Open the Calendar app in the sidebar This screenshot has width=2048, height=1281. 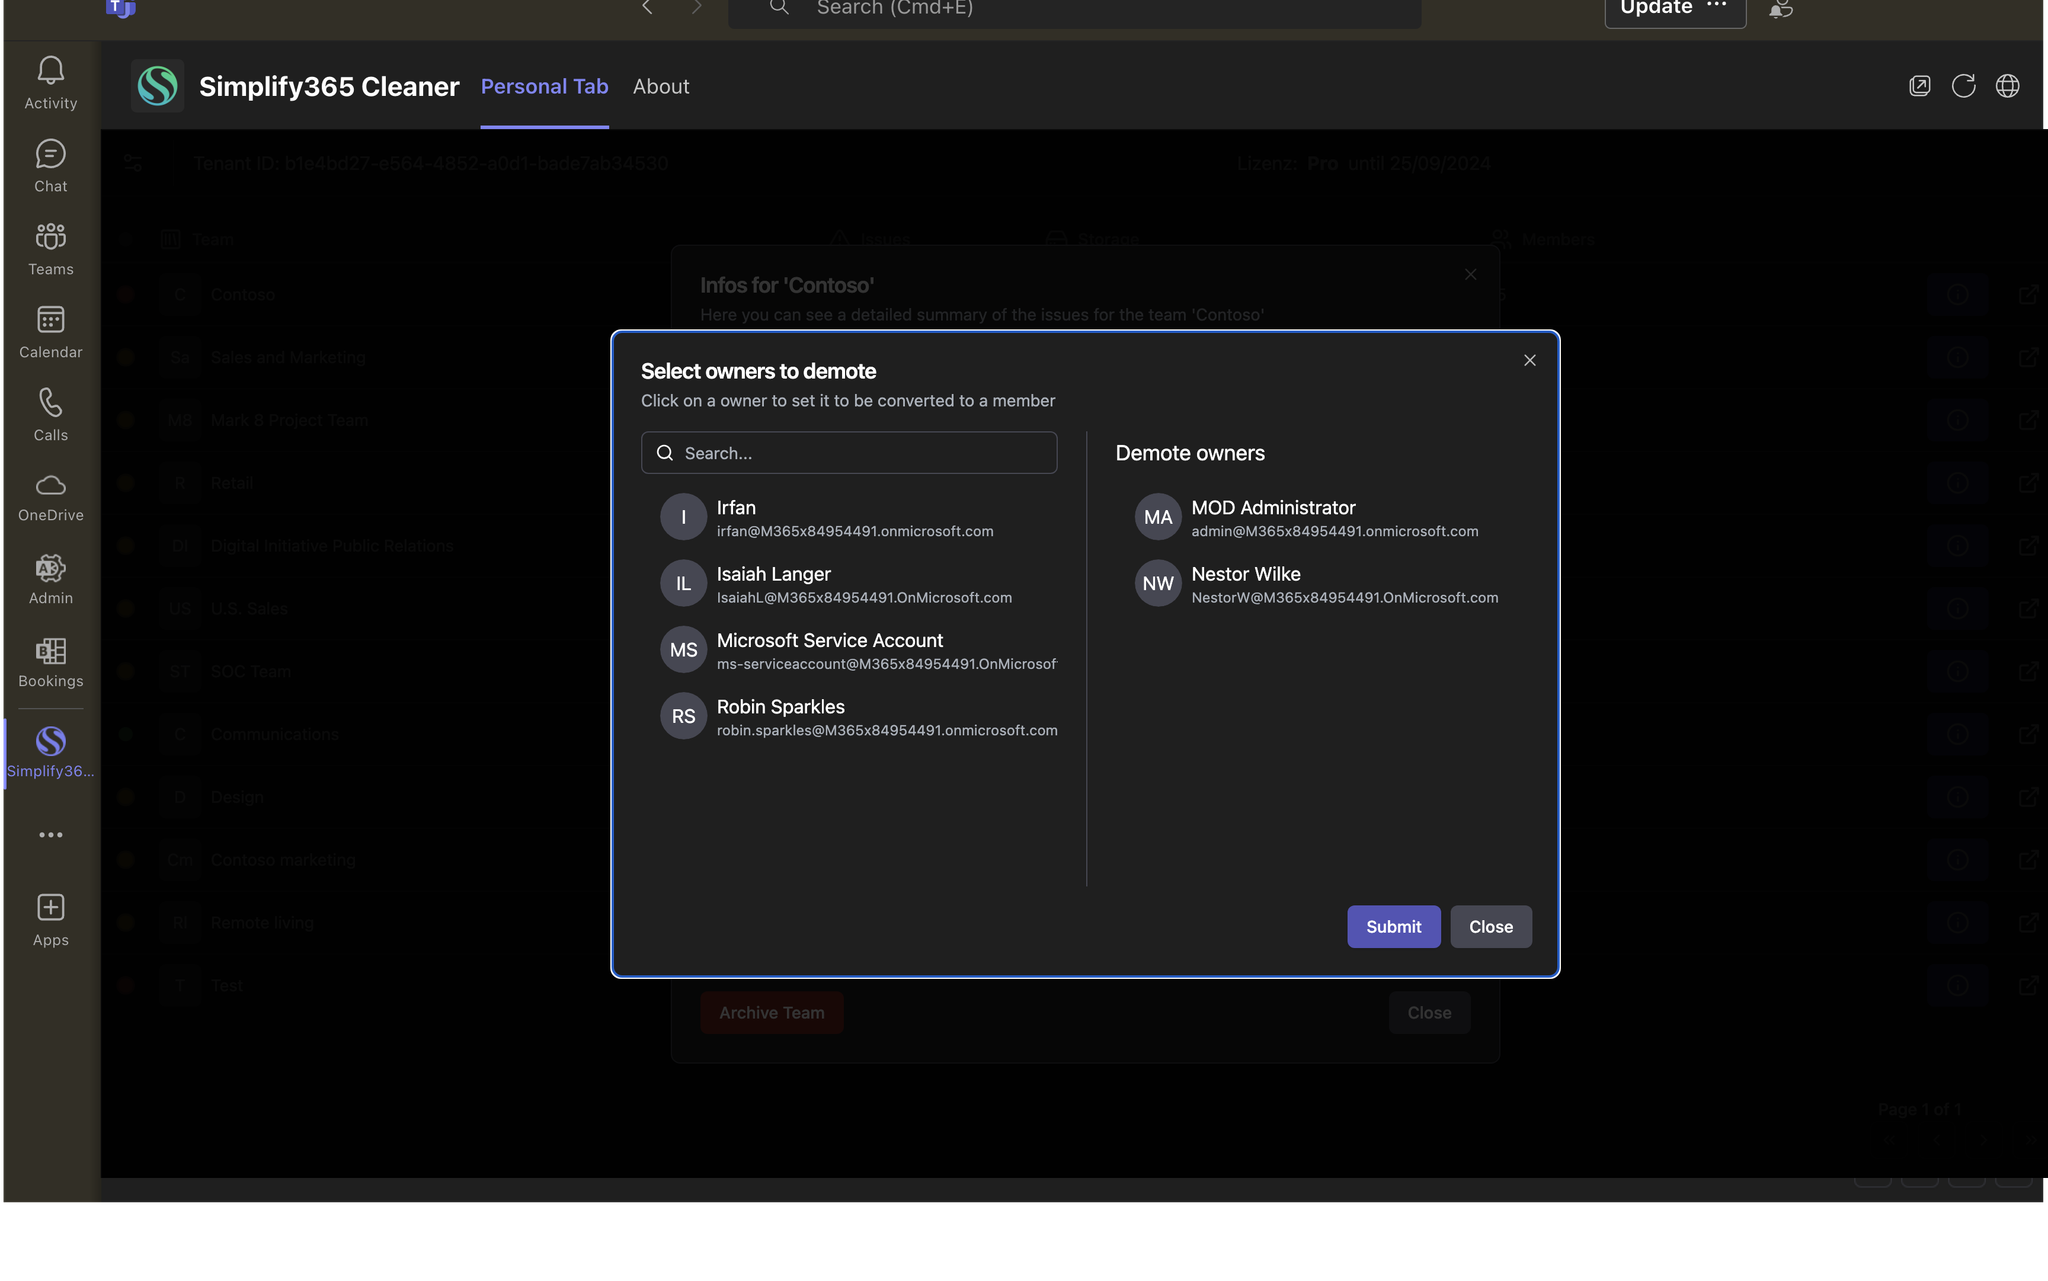tap(50, 331)
